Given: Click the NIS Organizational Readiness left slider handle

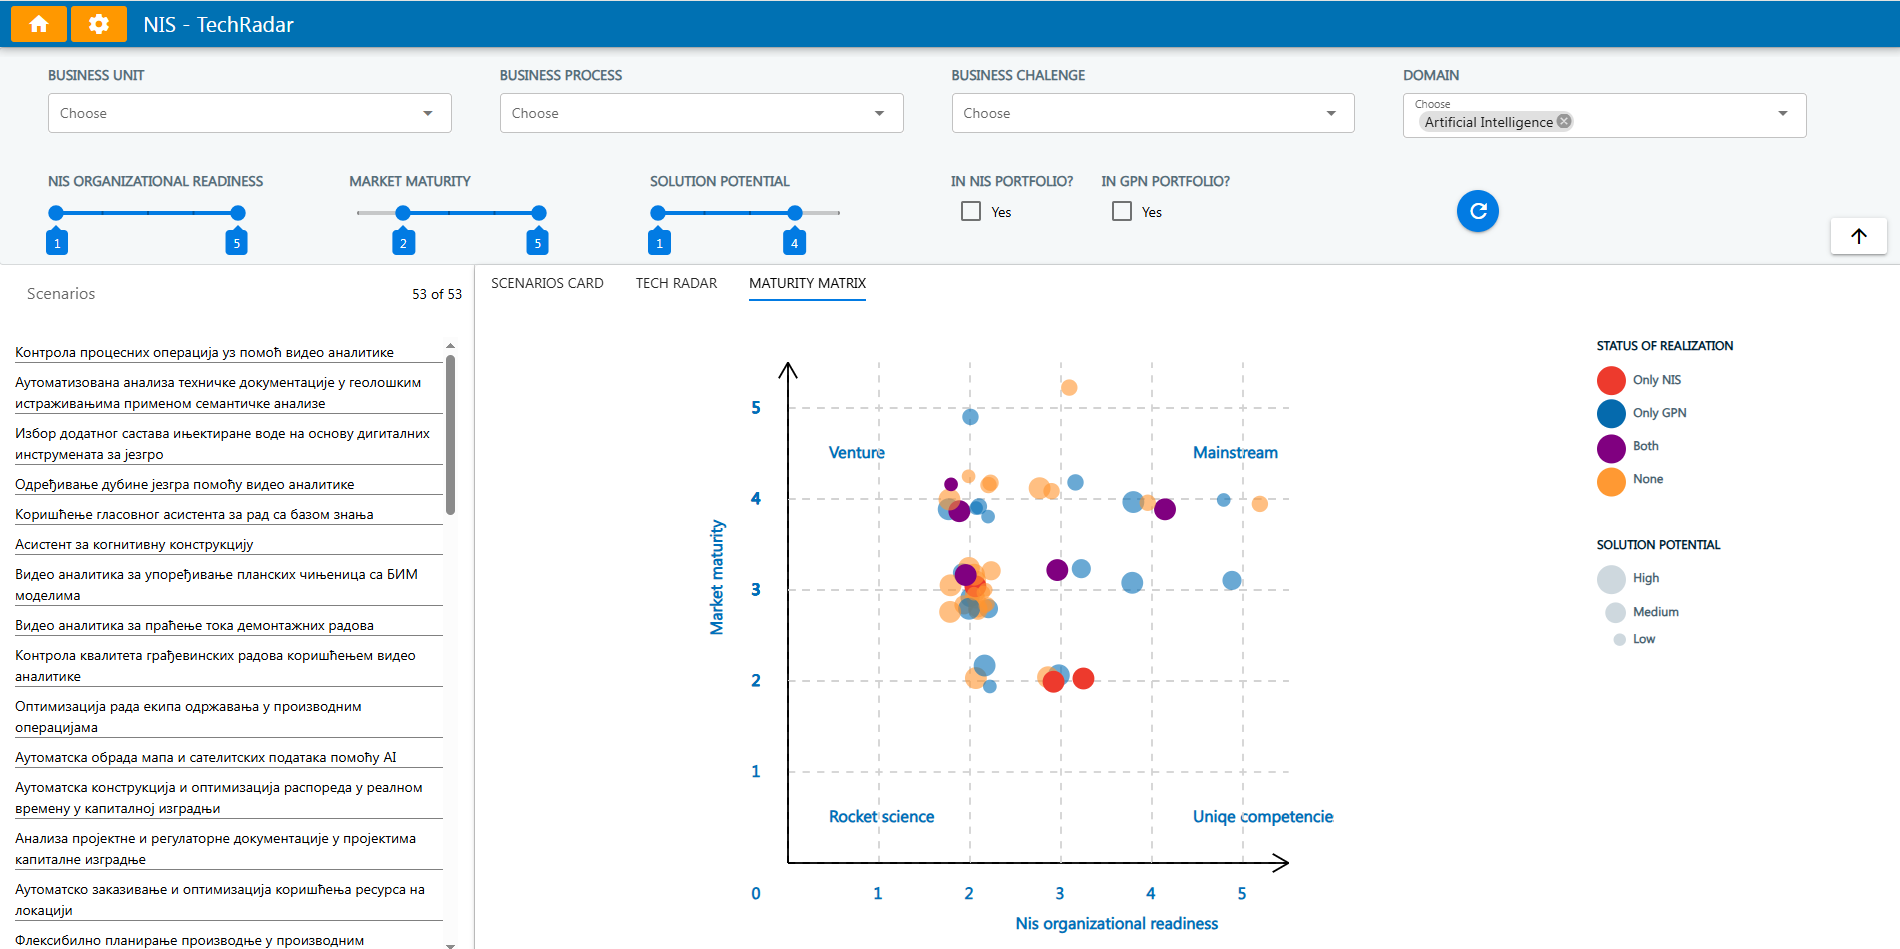Looking at the screenshot, I should 56,213.
